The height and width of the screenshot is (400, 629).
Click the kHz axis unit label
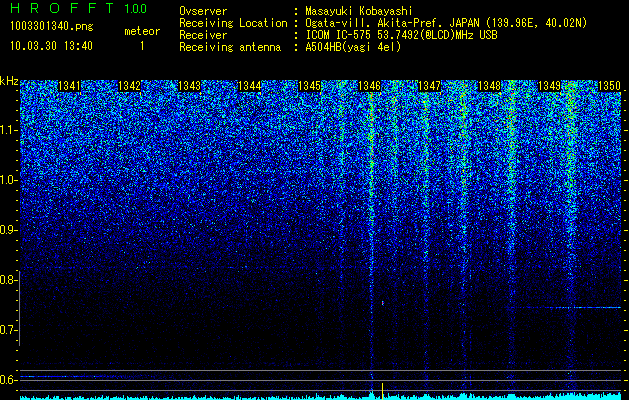(x=9, y=81)
